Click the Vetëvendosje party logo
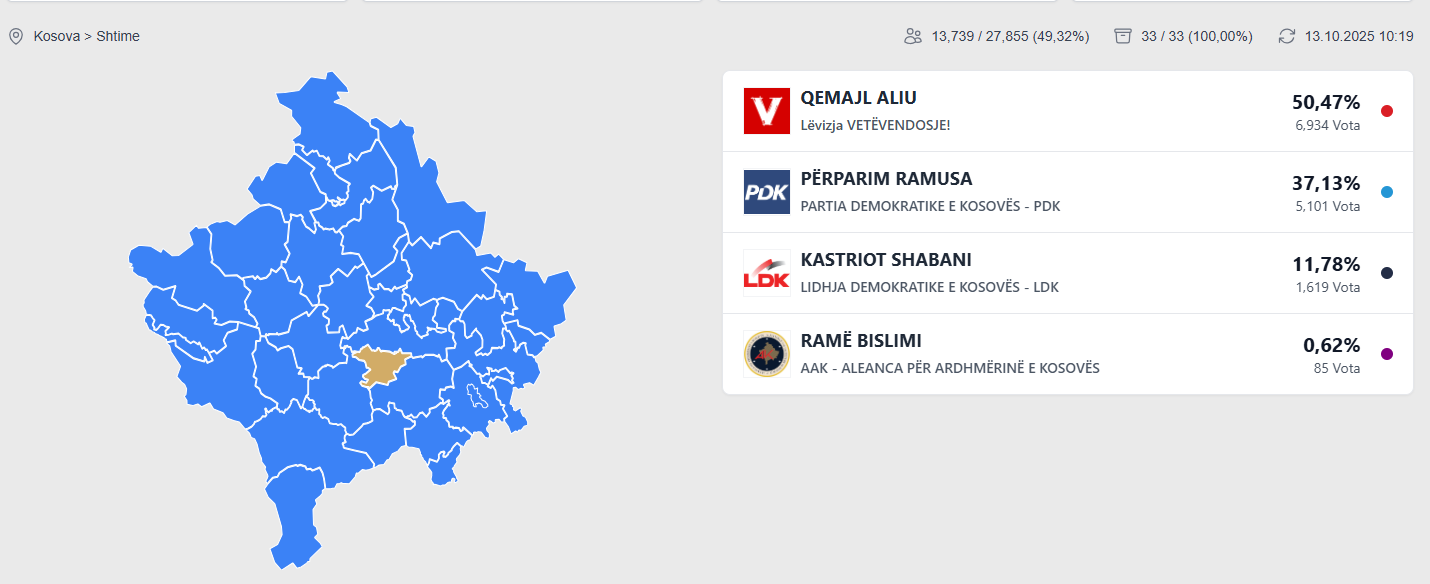This screenshot has height=584, width=1430. [x=767, y=111]
